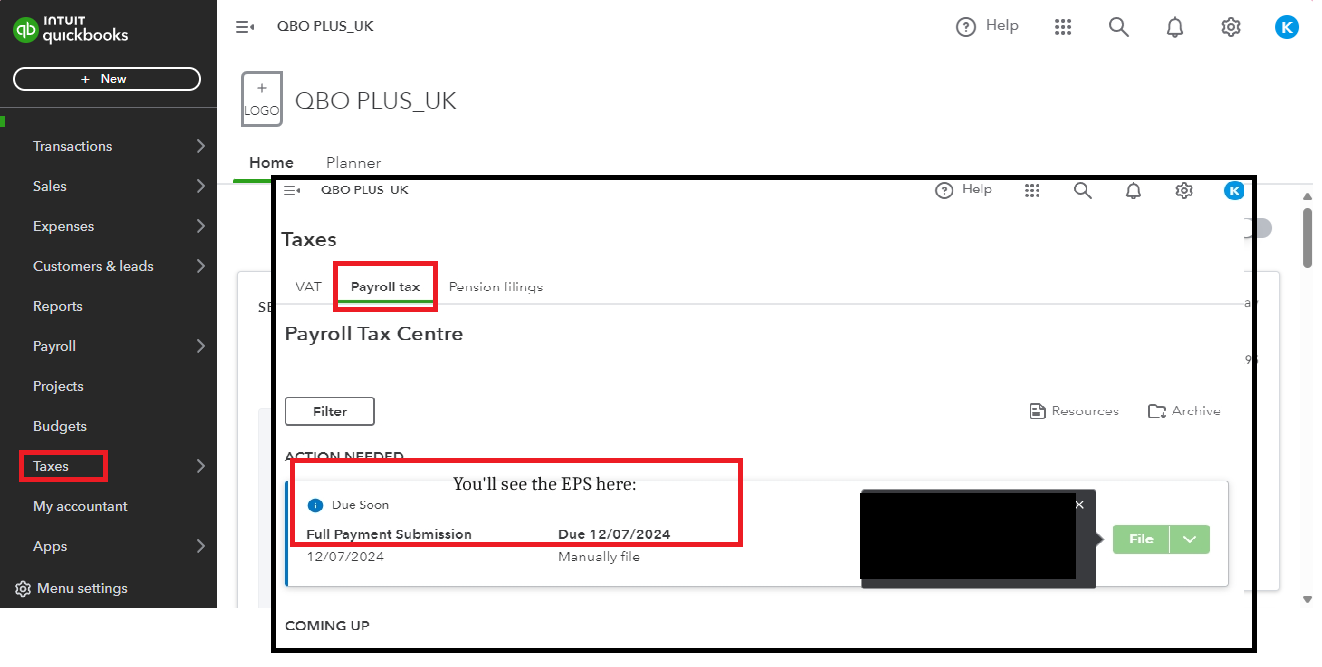
Task: Open Resources in the Payroll Tax Centre
Action: (x=1074, y=410)
